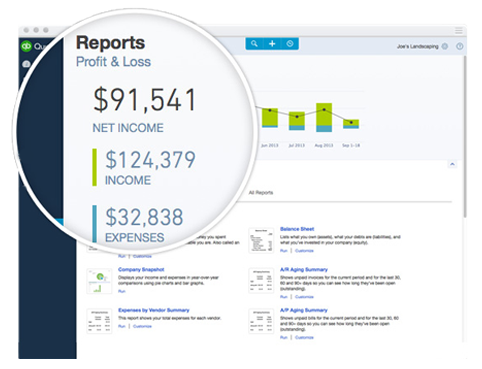Run the Expenses by Vendor Summary

pyautogui.click(x=122, y=326)
